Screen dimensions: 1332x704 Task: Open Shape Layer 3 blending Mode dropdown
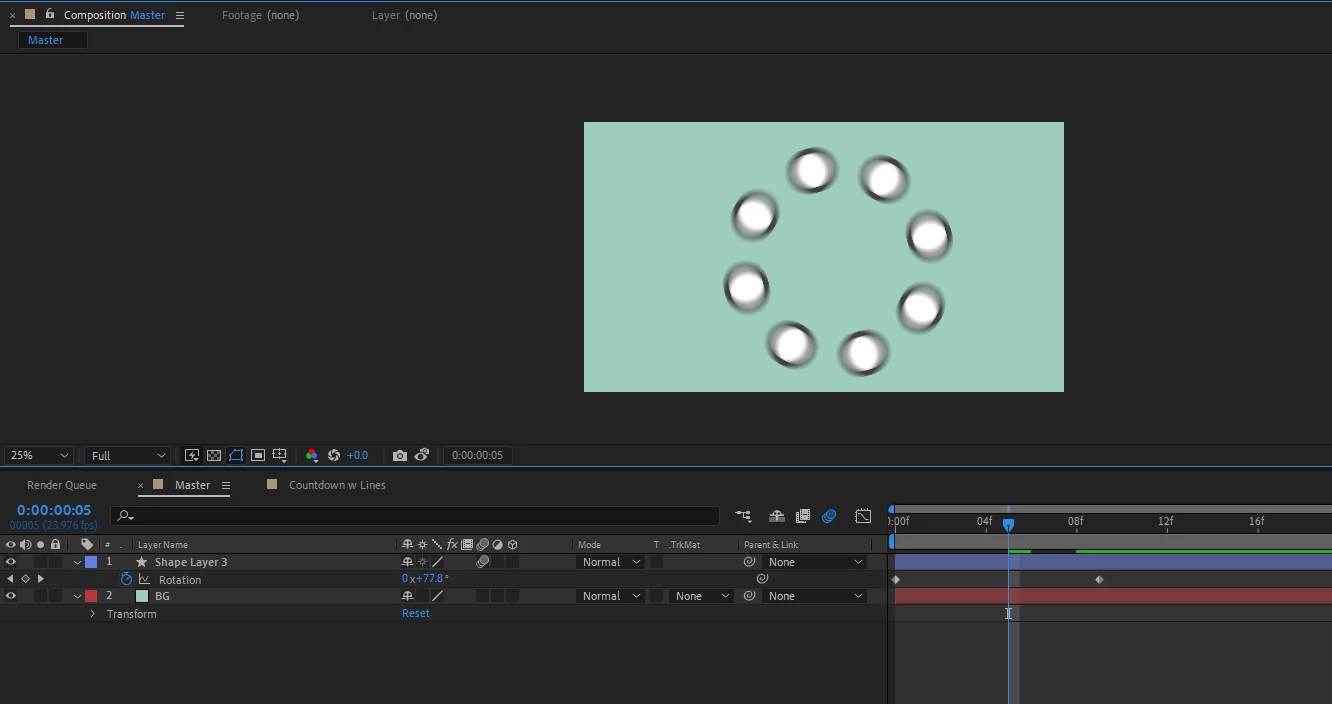coord(611,562)
